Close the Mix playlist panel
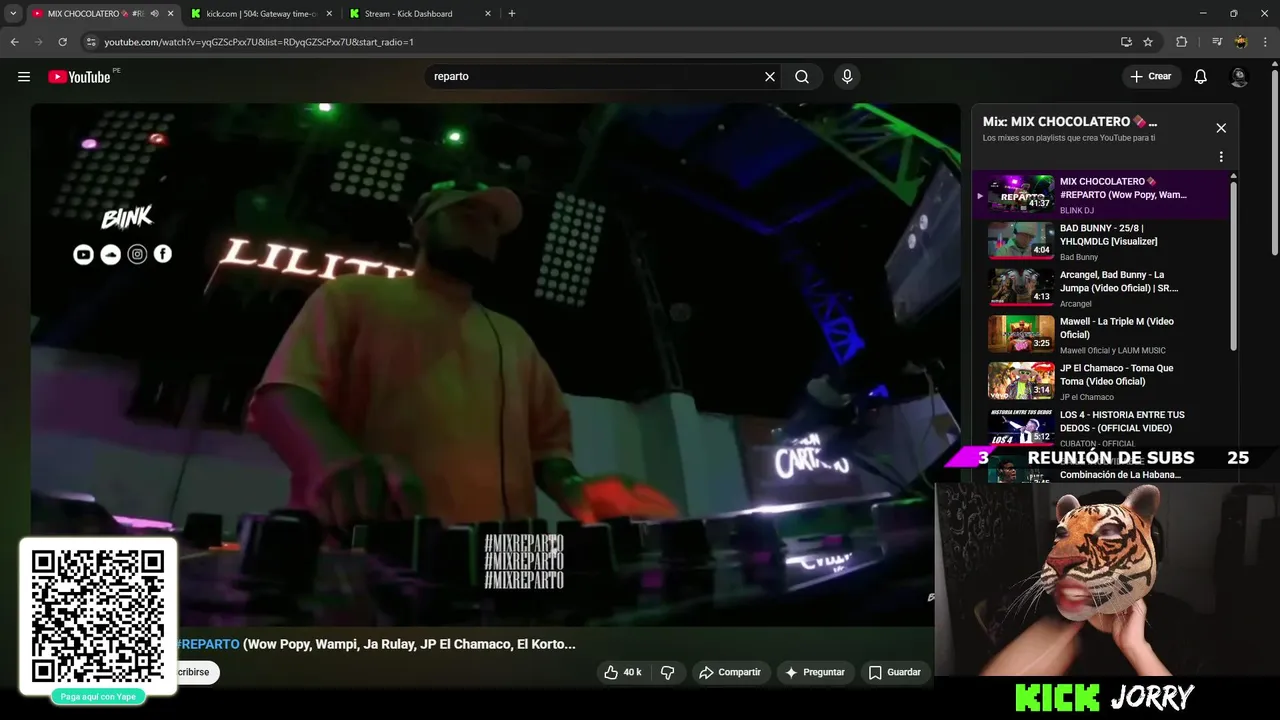 pos(1221,128)
